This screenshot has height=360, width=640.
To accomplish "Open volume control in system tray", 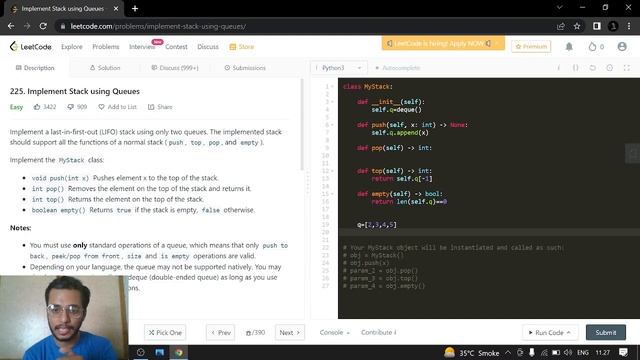I will click(568, 352).
